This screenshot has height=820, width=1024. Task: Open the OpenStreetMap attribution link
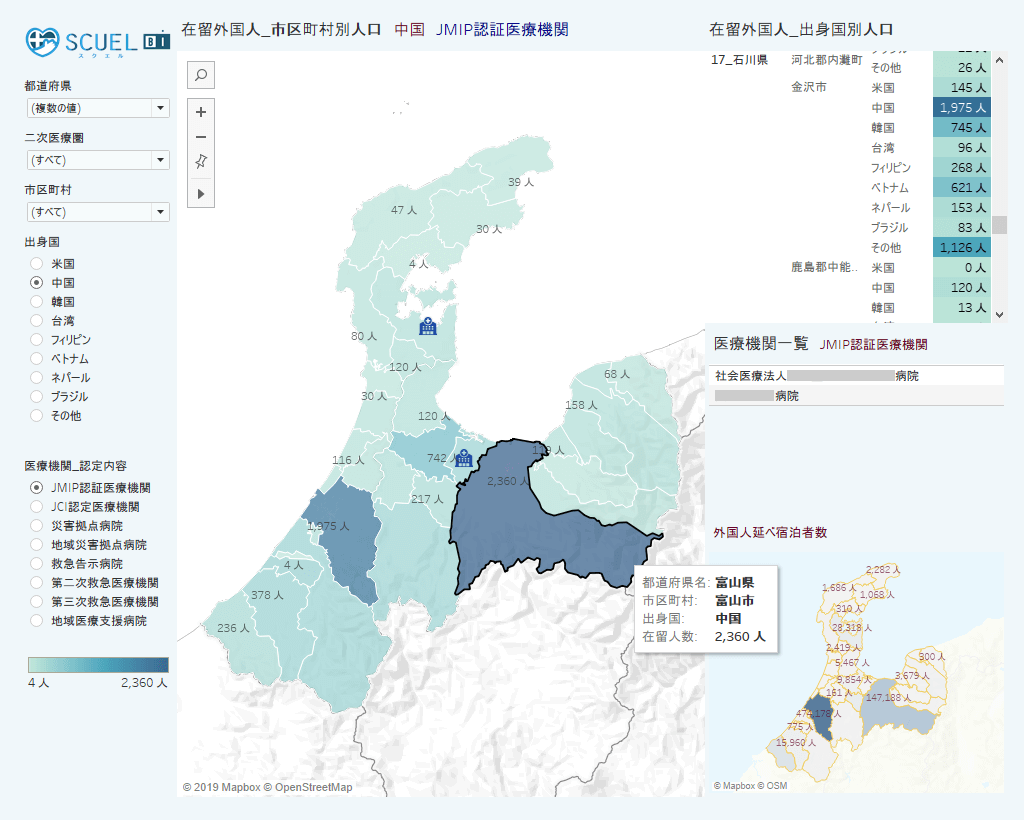308,787
